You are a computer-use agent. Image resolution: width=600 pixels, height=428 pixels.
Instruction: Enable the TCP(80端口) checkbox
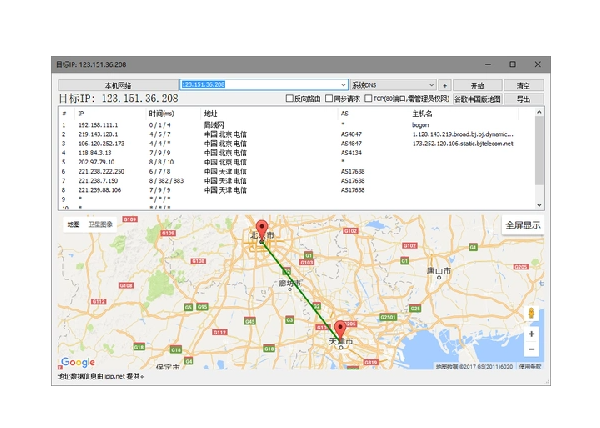(x=368, y=98)
